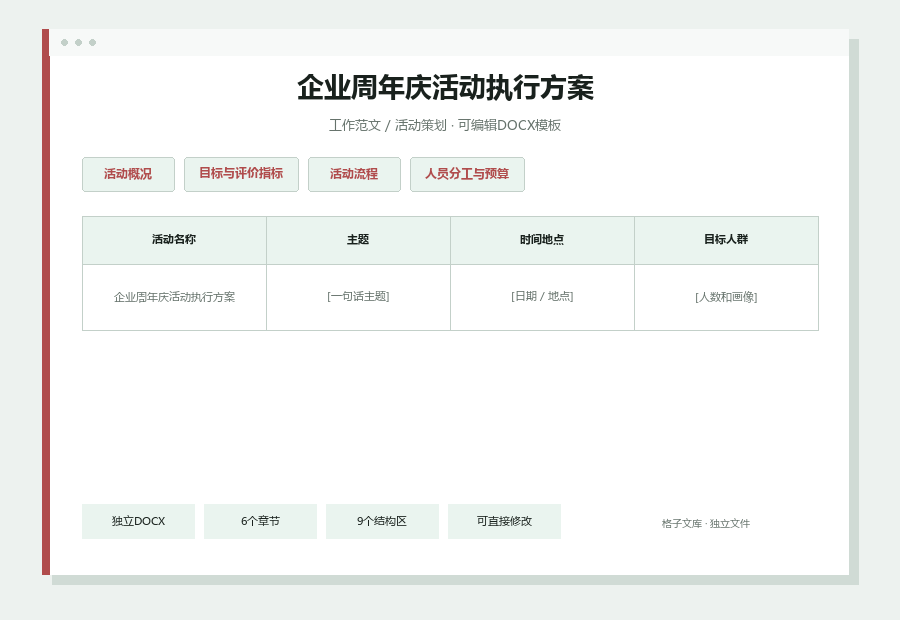
Task: Select the [人数和画像] placeholder cell
Action: point(726,297)
